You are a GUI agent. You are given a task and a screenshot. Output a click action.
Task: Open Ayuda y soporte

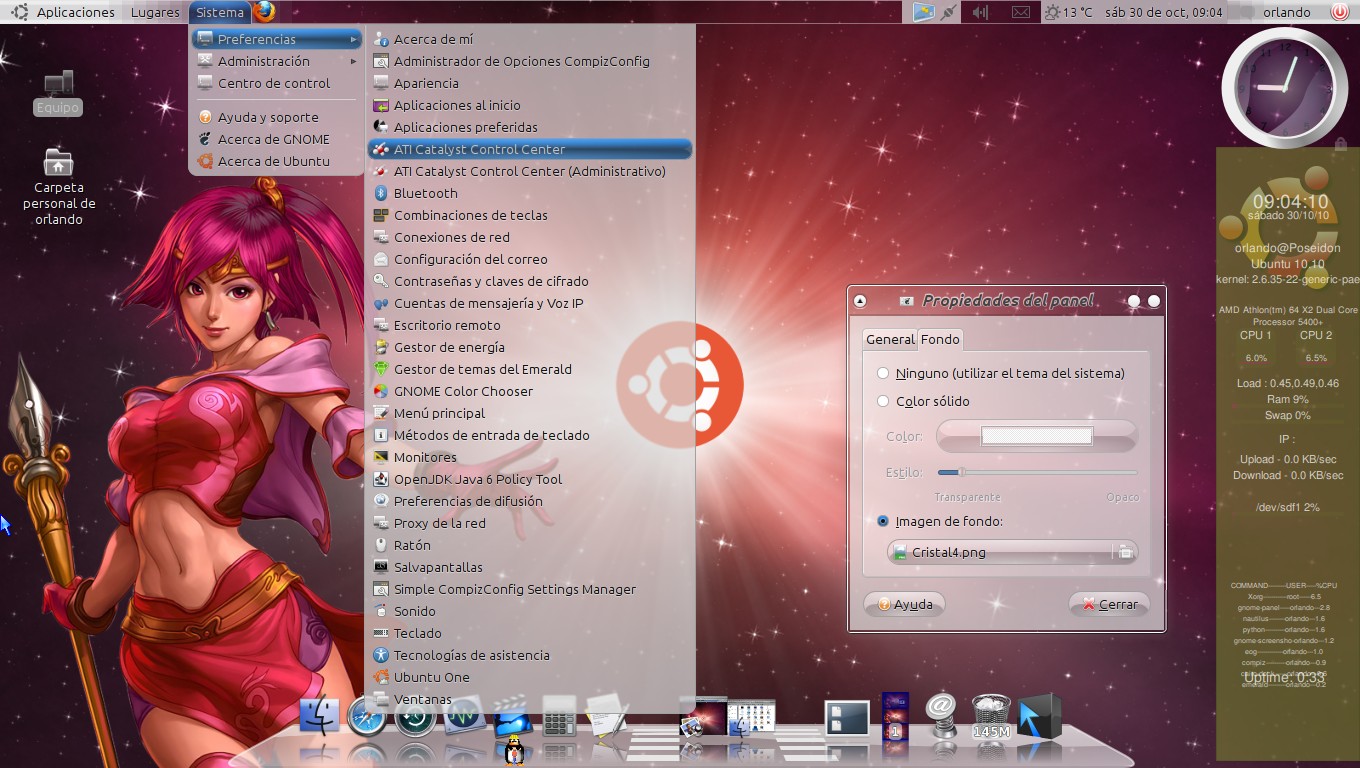(x=275, y=117)
